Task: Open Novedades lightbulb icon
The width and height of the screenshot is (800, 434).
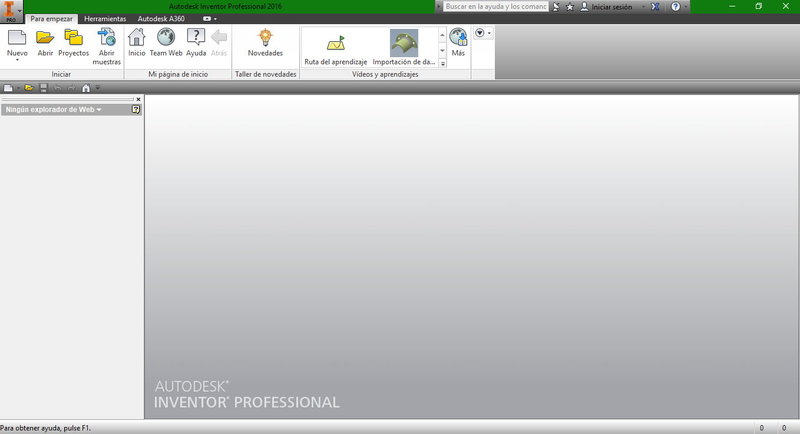Action: click(265, 38)
